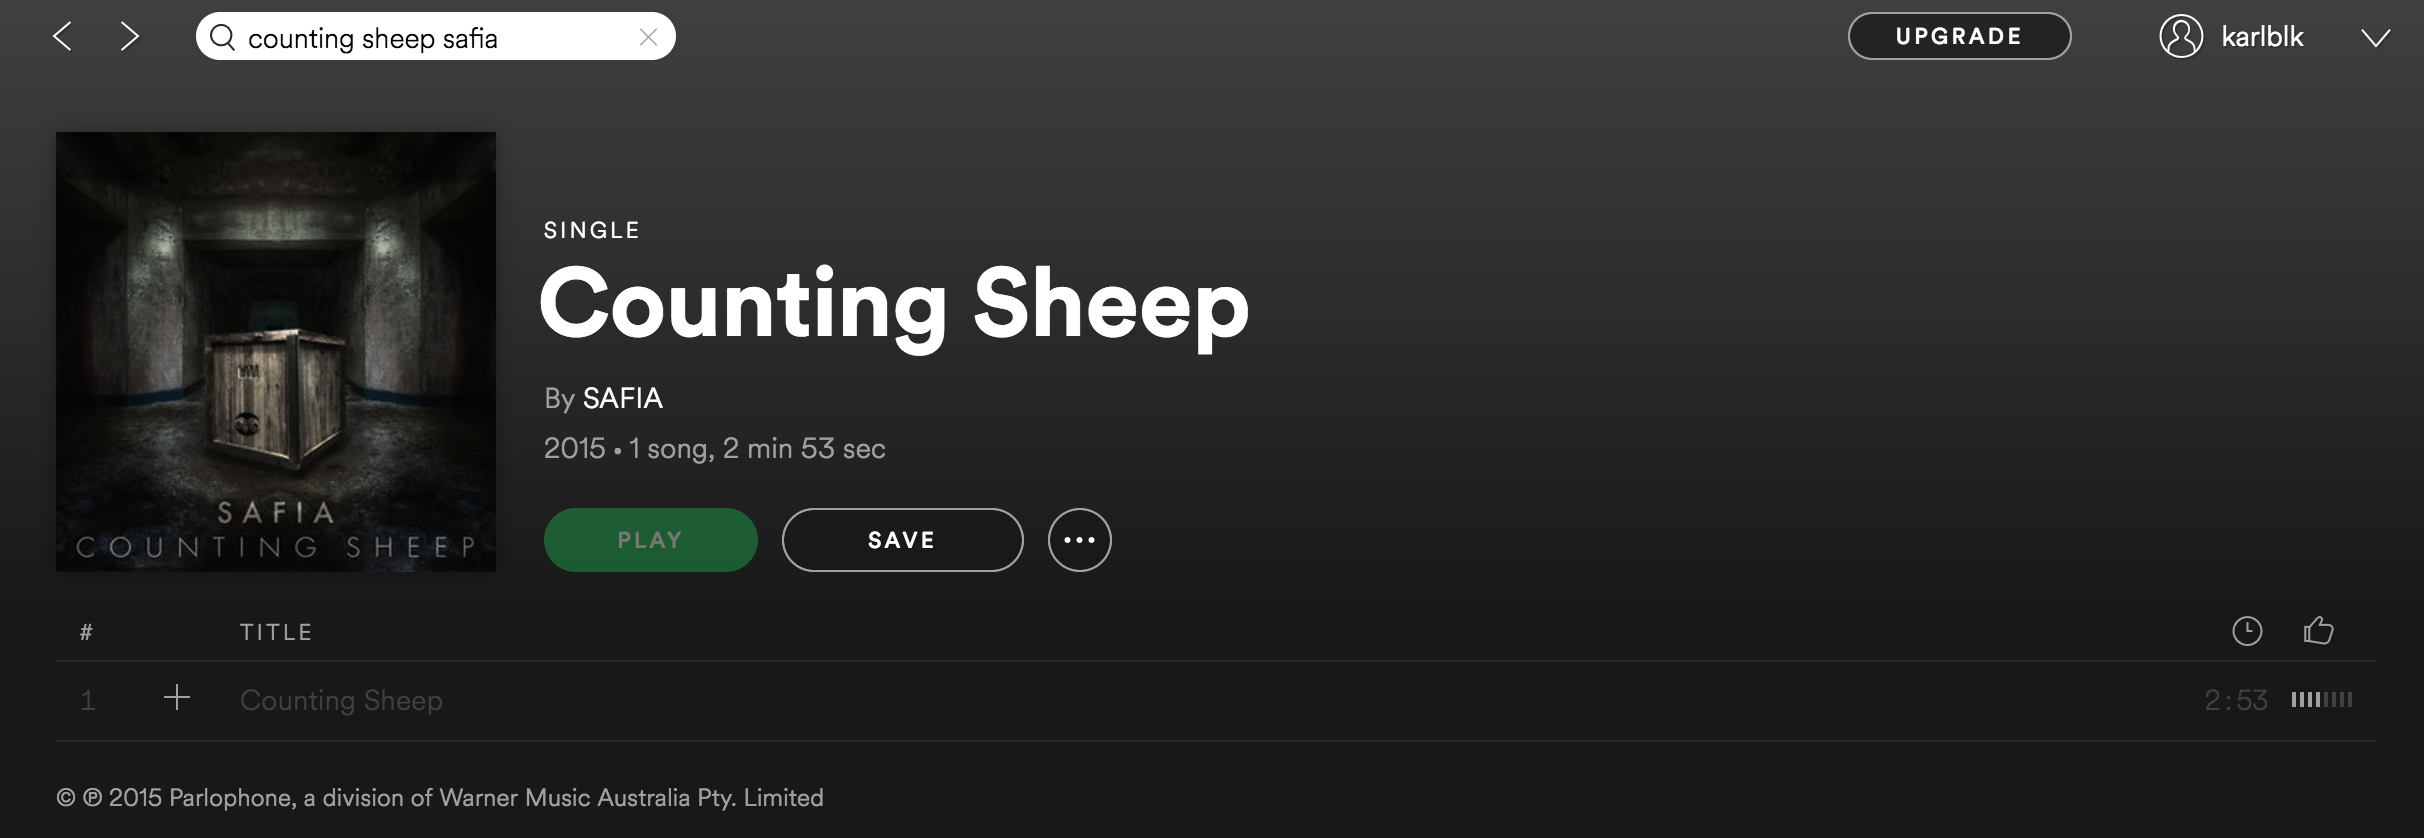Save the Counting Sheep single
The width and height of the screenshot is (2424, 838).
coord(902,540)
